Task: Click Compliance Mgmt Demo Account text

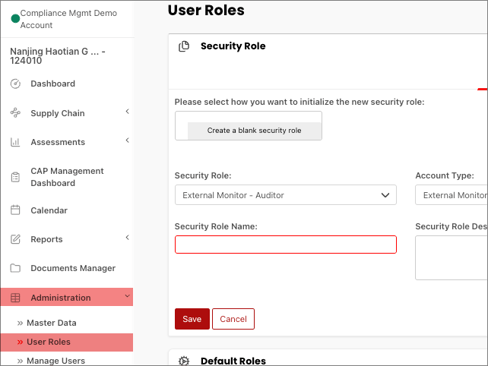Action: (69, 19)
